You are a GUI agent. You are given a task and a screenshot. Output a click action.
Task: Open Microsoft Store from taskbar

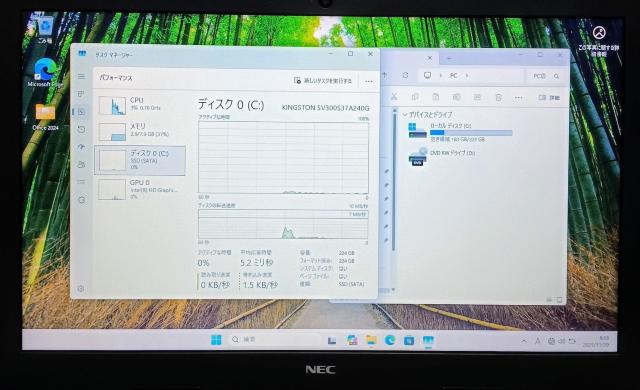click(x=409, y=340)
